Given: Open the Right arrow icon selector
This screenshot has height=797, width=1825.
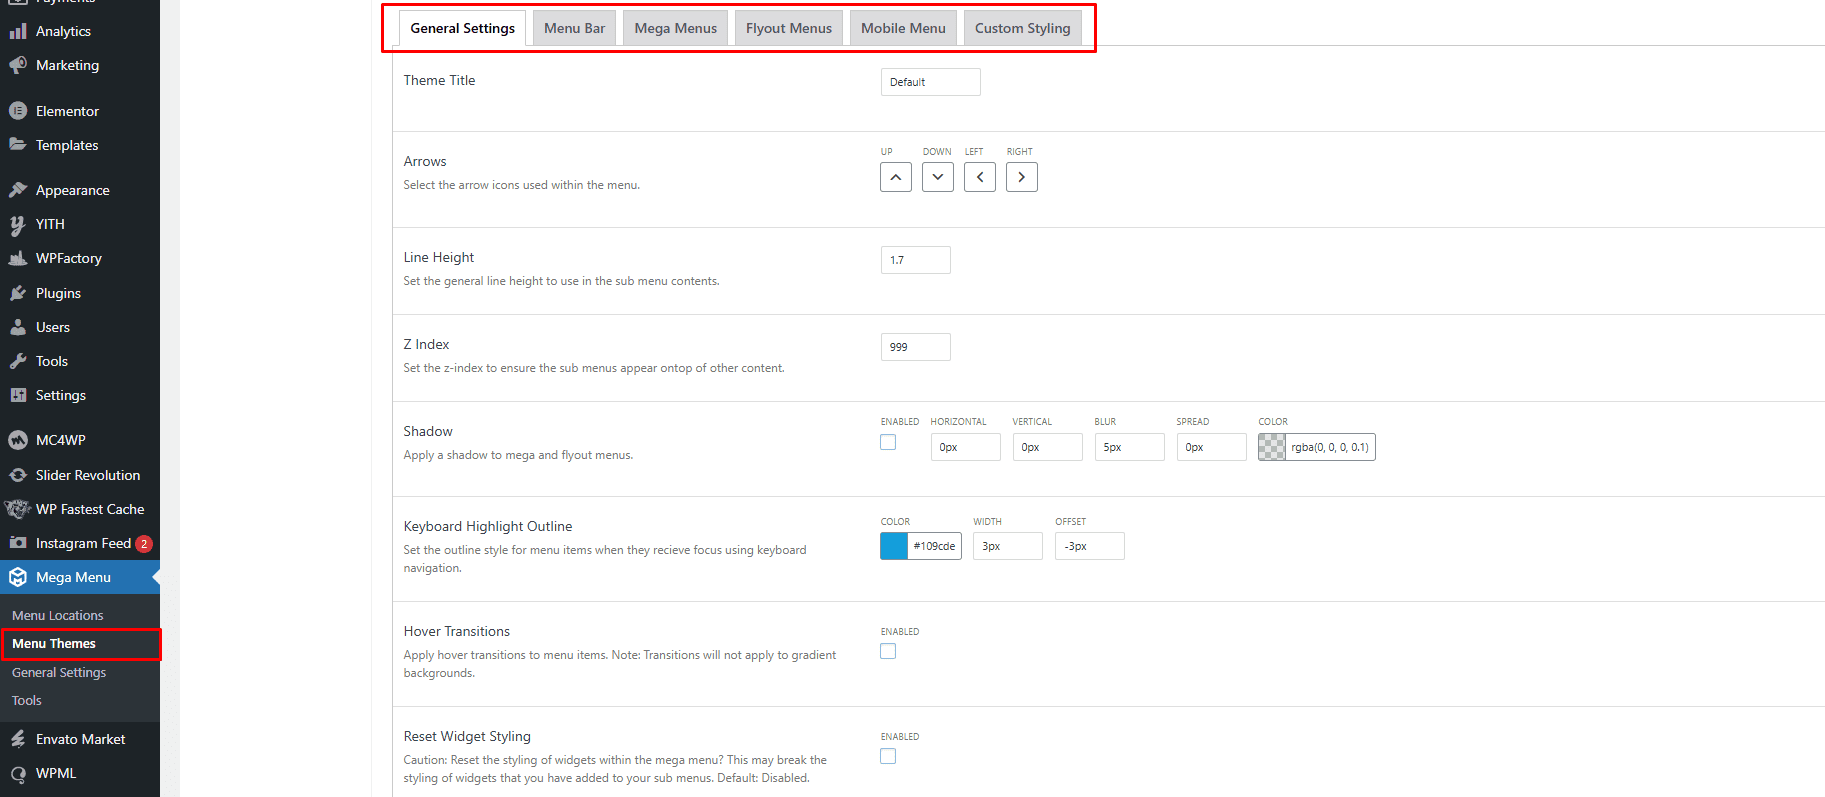Looking at the screenshot, I should pyautogui.click(x=1021, y=177).
